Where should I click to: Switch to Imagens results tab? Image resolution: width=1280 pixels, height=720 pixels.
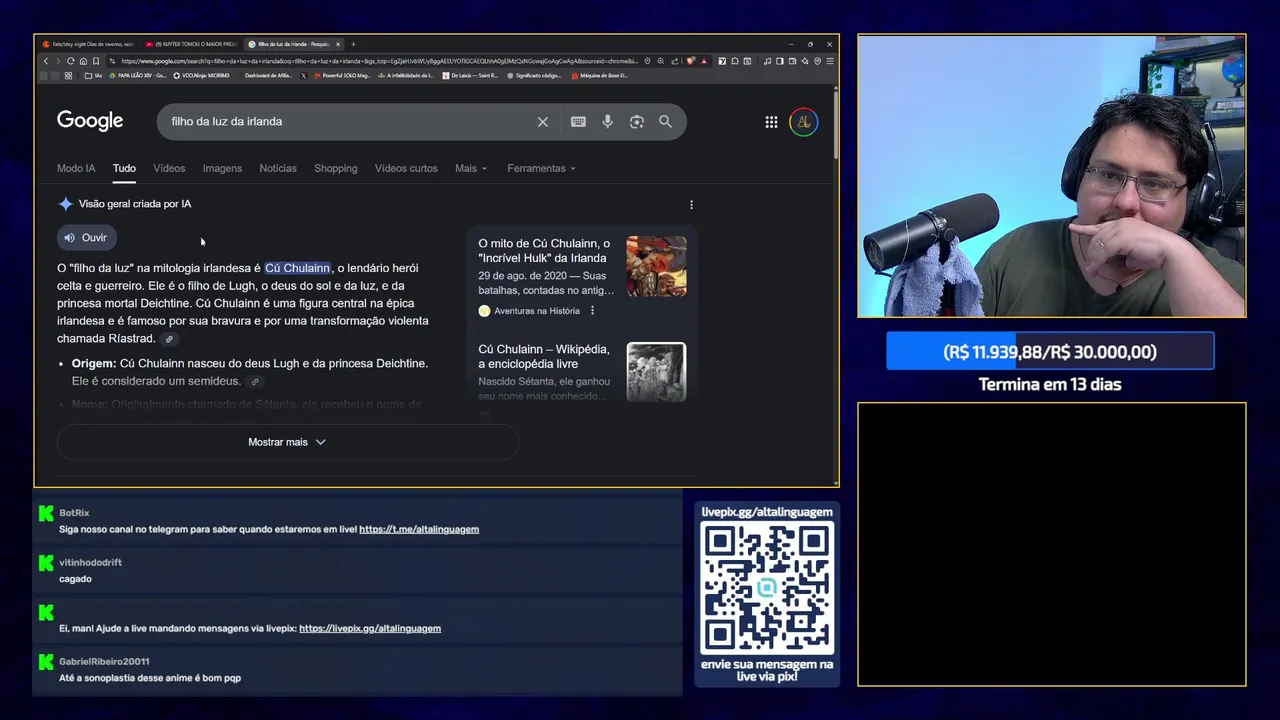click(x=222, y=168)
